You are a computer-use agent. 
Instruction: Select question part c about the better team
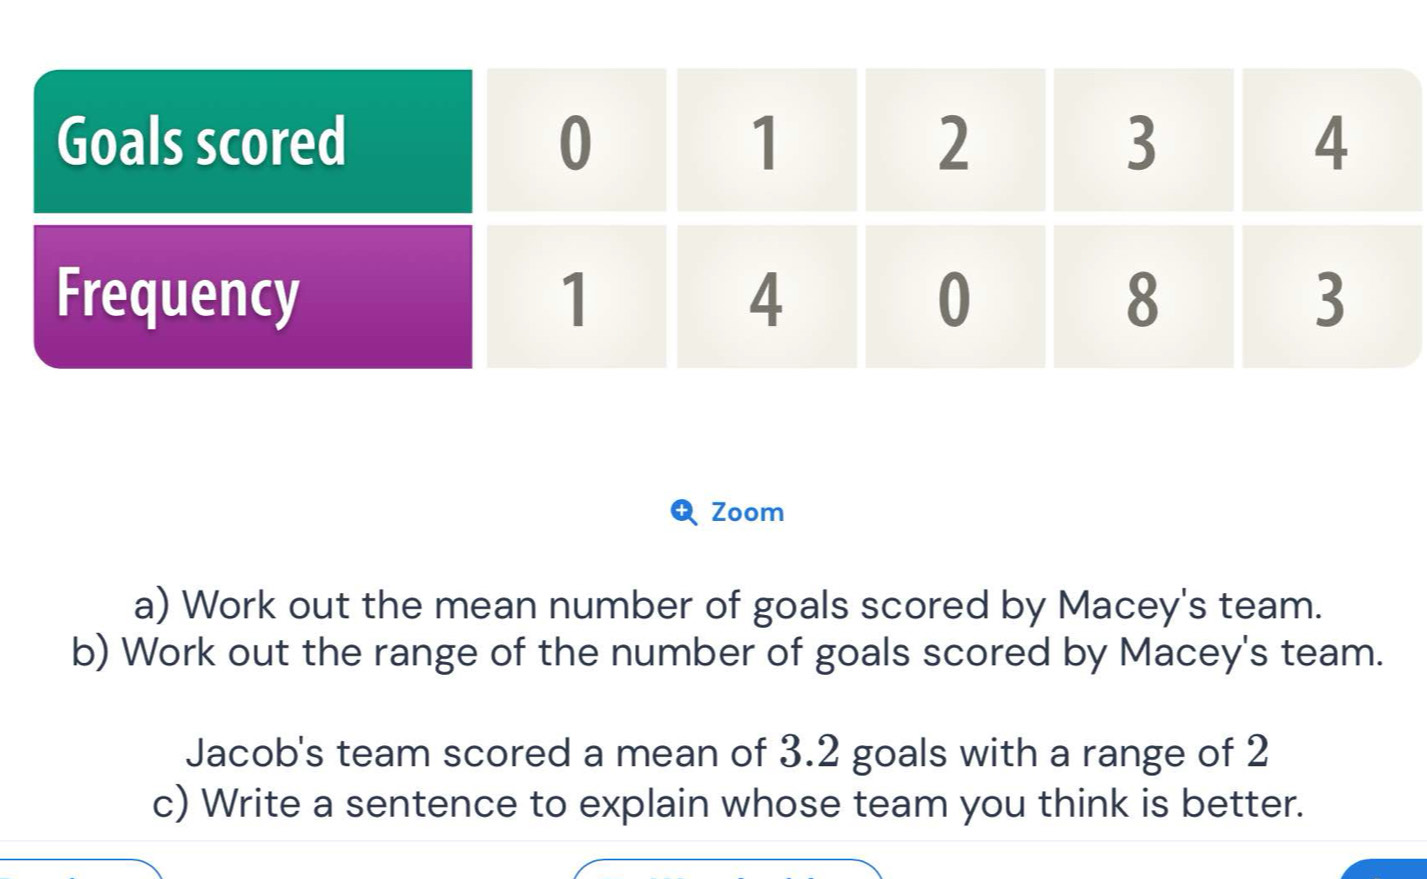[728, 803]
